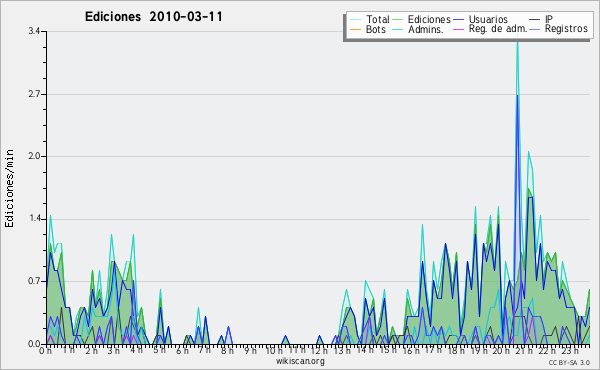Click the CC BY-SA 3.0 license text
Screen dimensions: 600x370
[x=569, y=362]
